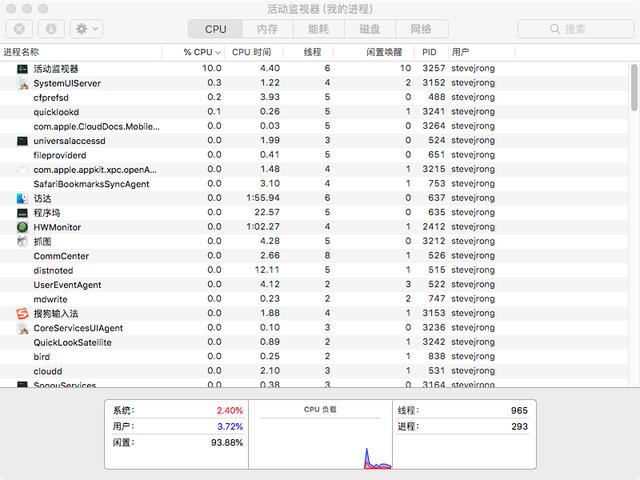Open the gear actions dropdown menu
The width and height of the screenshot is (640, 480).
coord(86,29)
